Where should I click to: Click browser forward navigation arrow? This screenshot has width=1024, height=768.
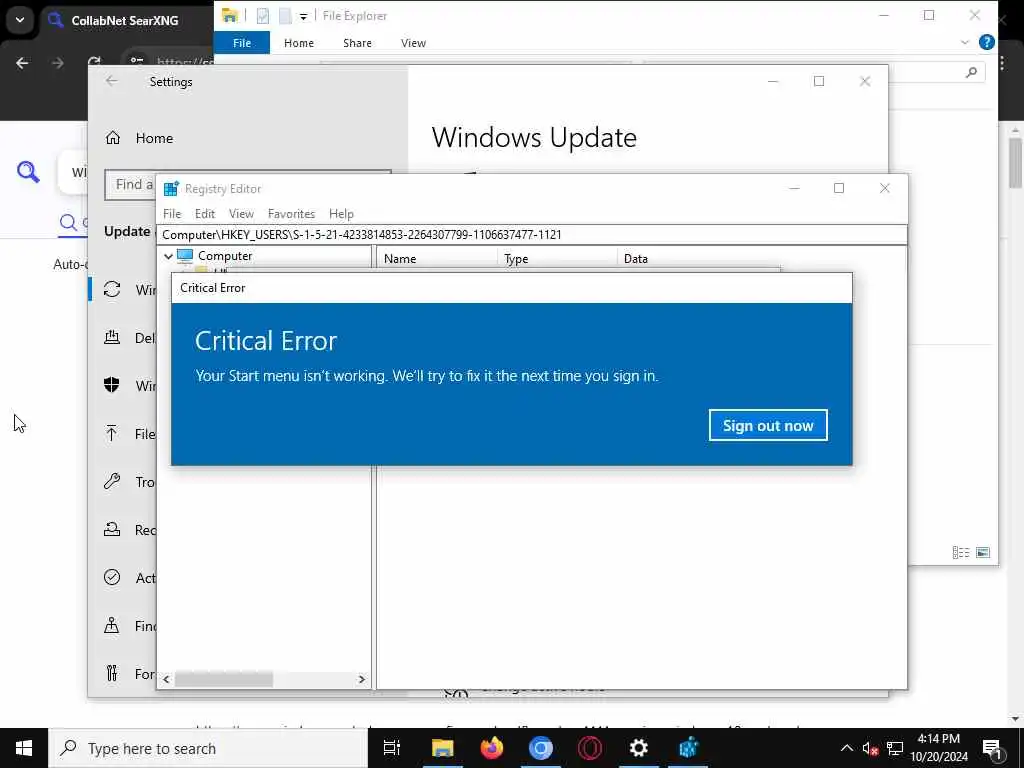(58, 63)
